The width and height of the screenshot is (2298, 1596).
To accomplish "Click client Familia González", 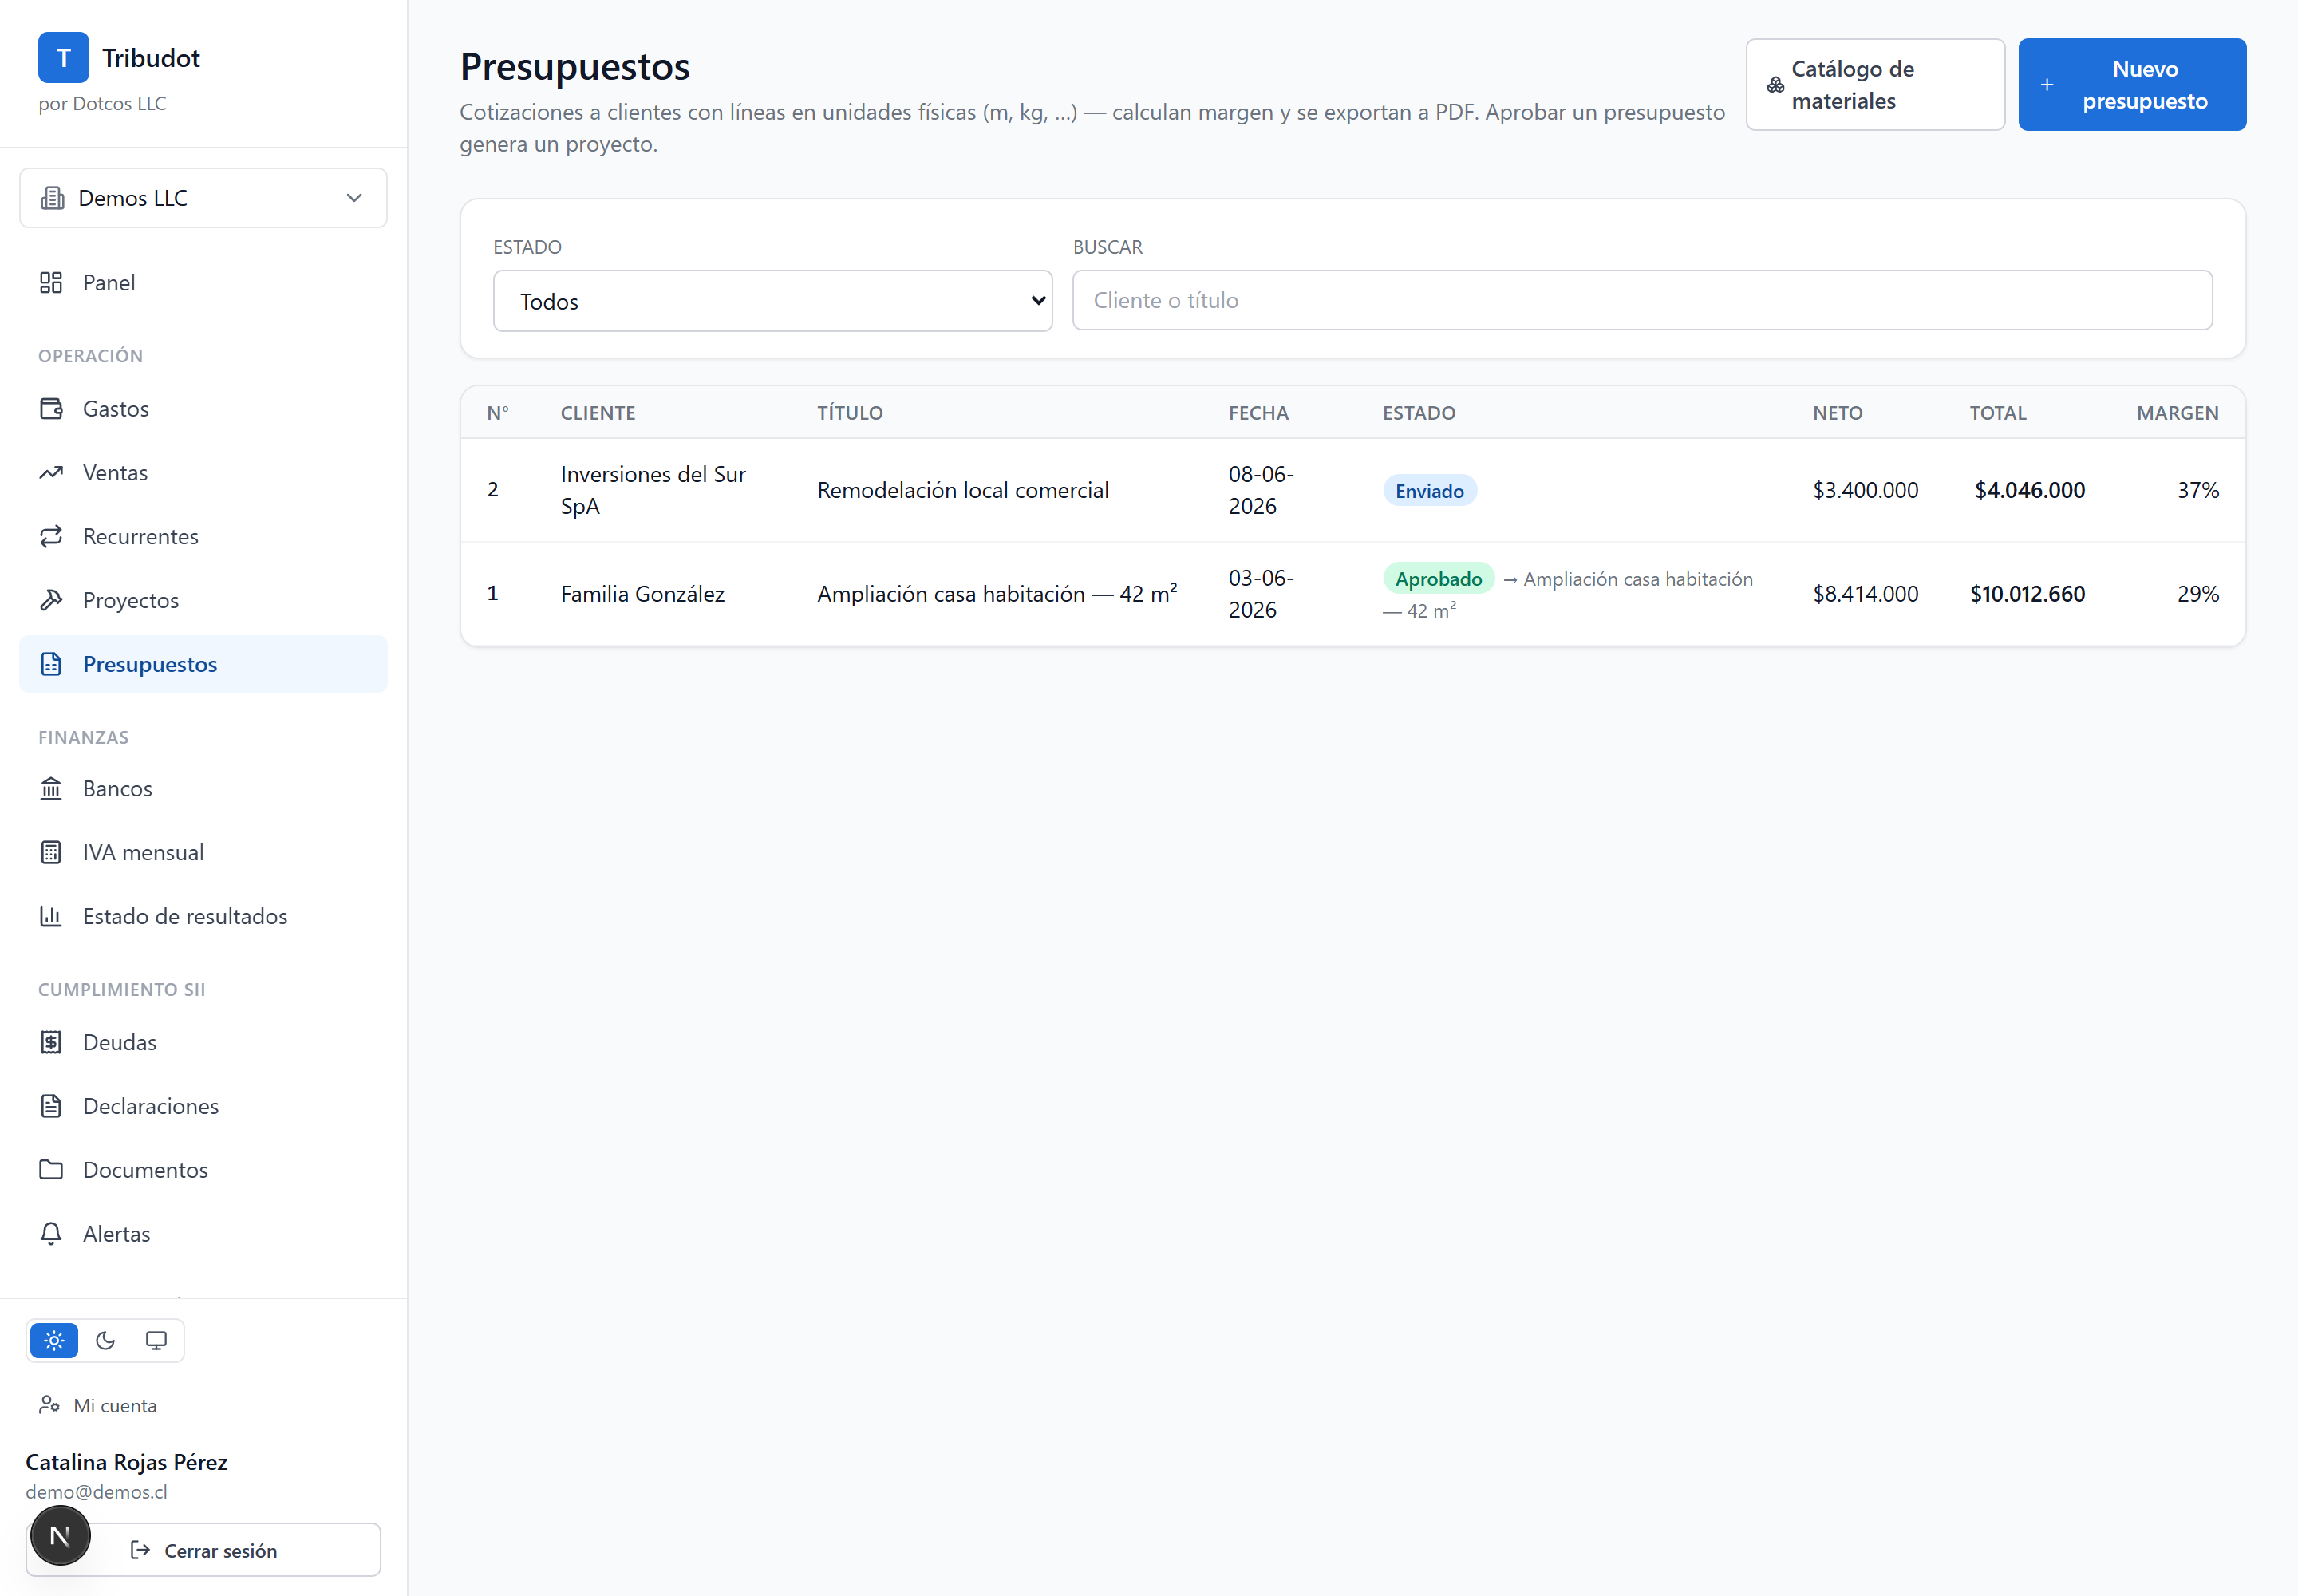I will tap(643, 594).
